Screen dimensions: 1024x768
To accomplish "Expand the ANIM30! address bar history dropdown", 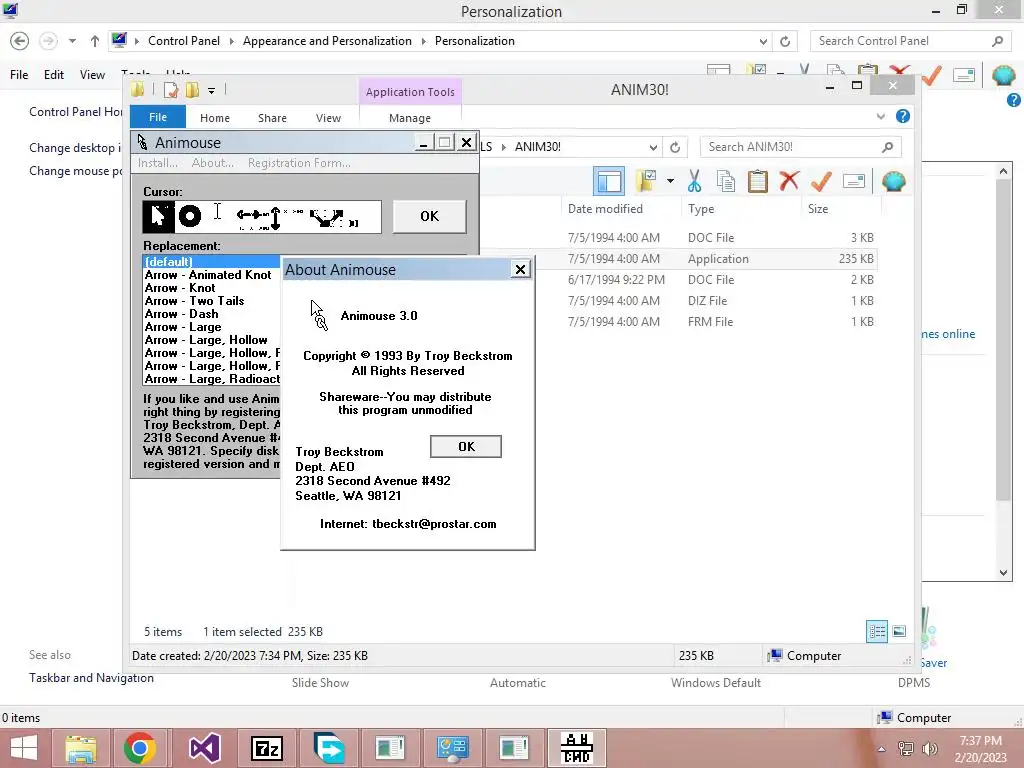I will click(653, 147).
